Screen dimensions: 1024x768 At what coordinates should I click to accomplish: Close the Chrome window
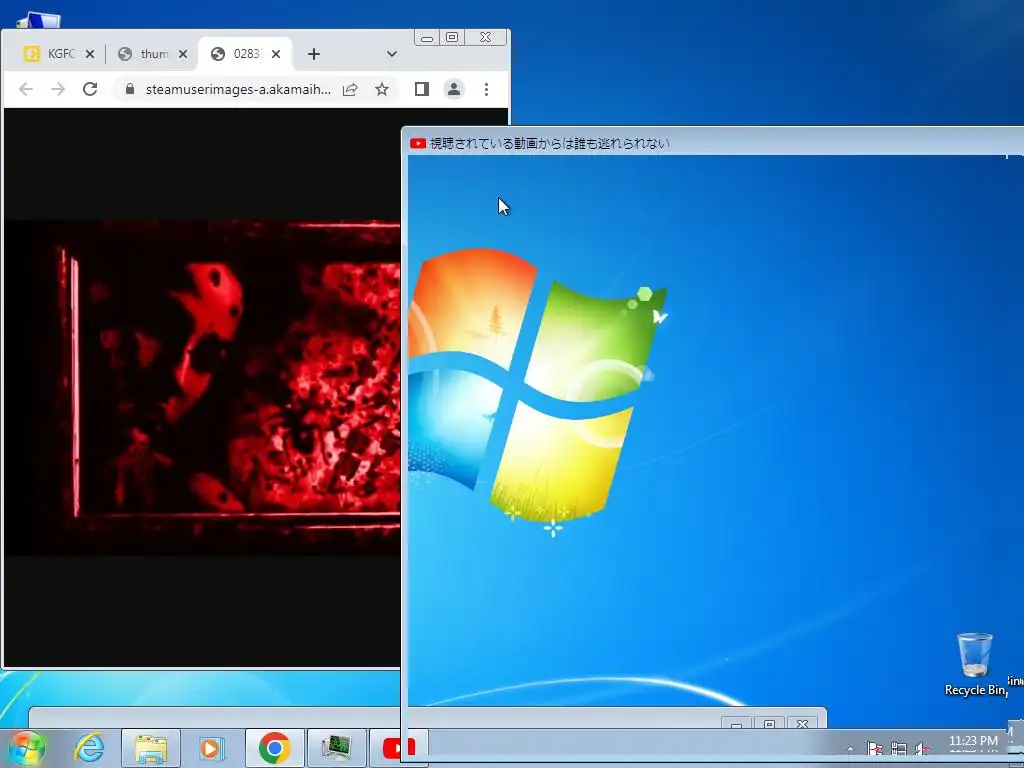click(485, 38)
